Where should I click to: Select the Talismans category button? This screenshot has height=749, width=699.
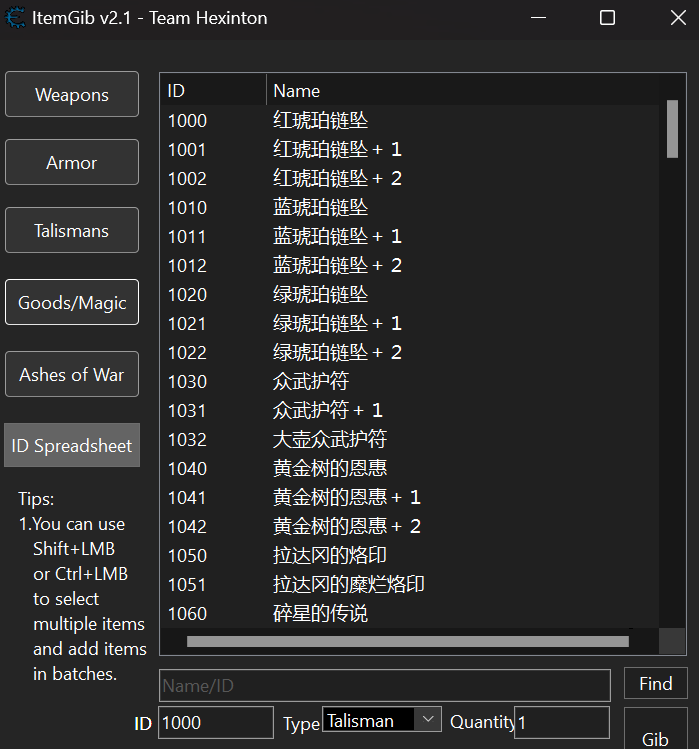coord(72,230)
